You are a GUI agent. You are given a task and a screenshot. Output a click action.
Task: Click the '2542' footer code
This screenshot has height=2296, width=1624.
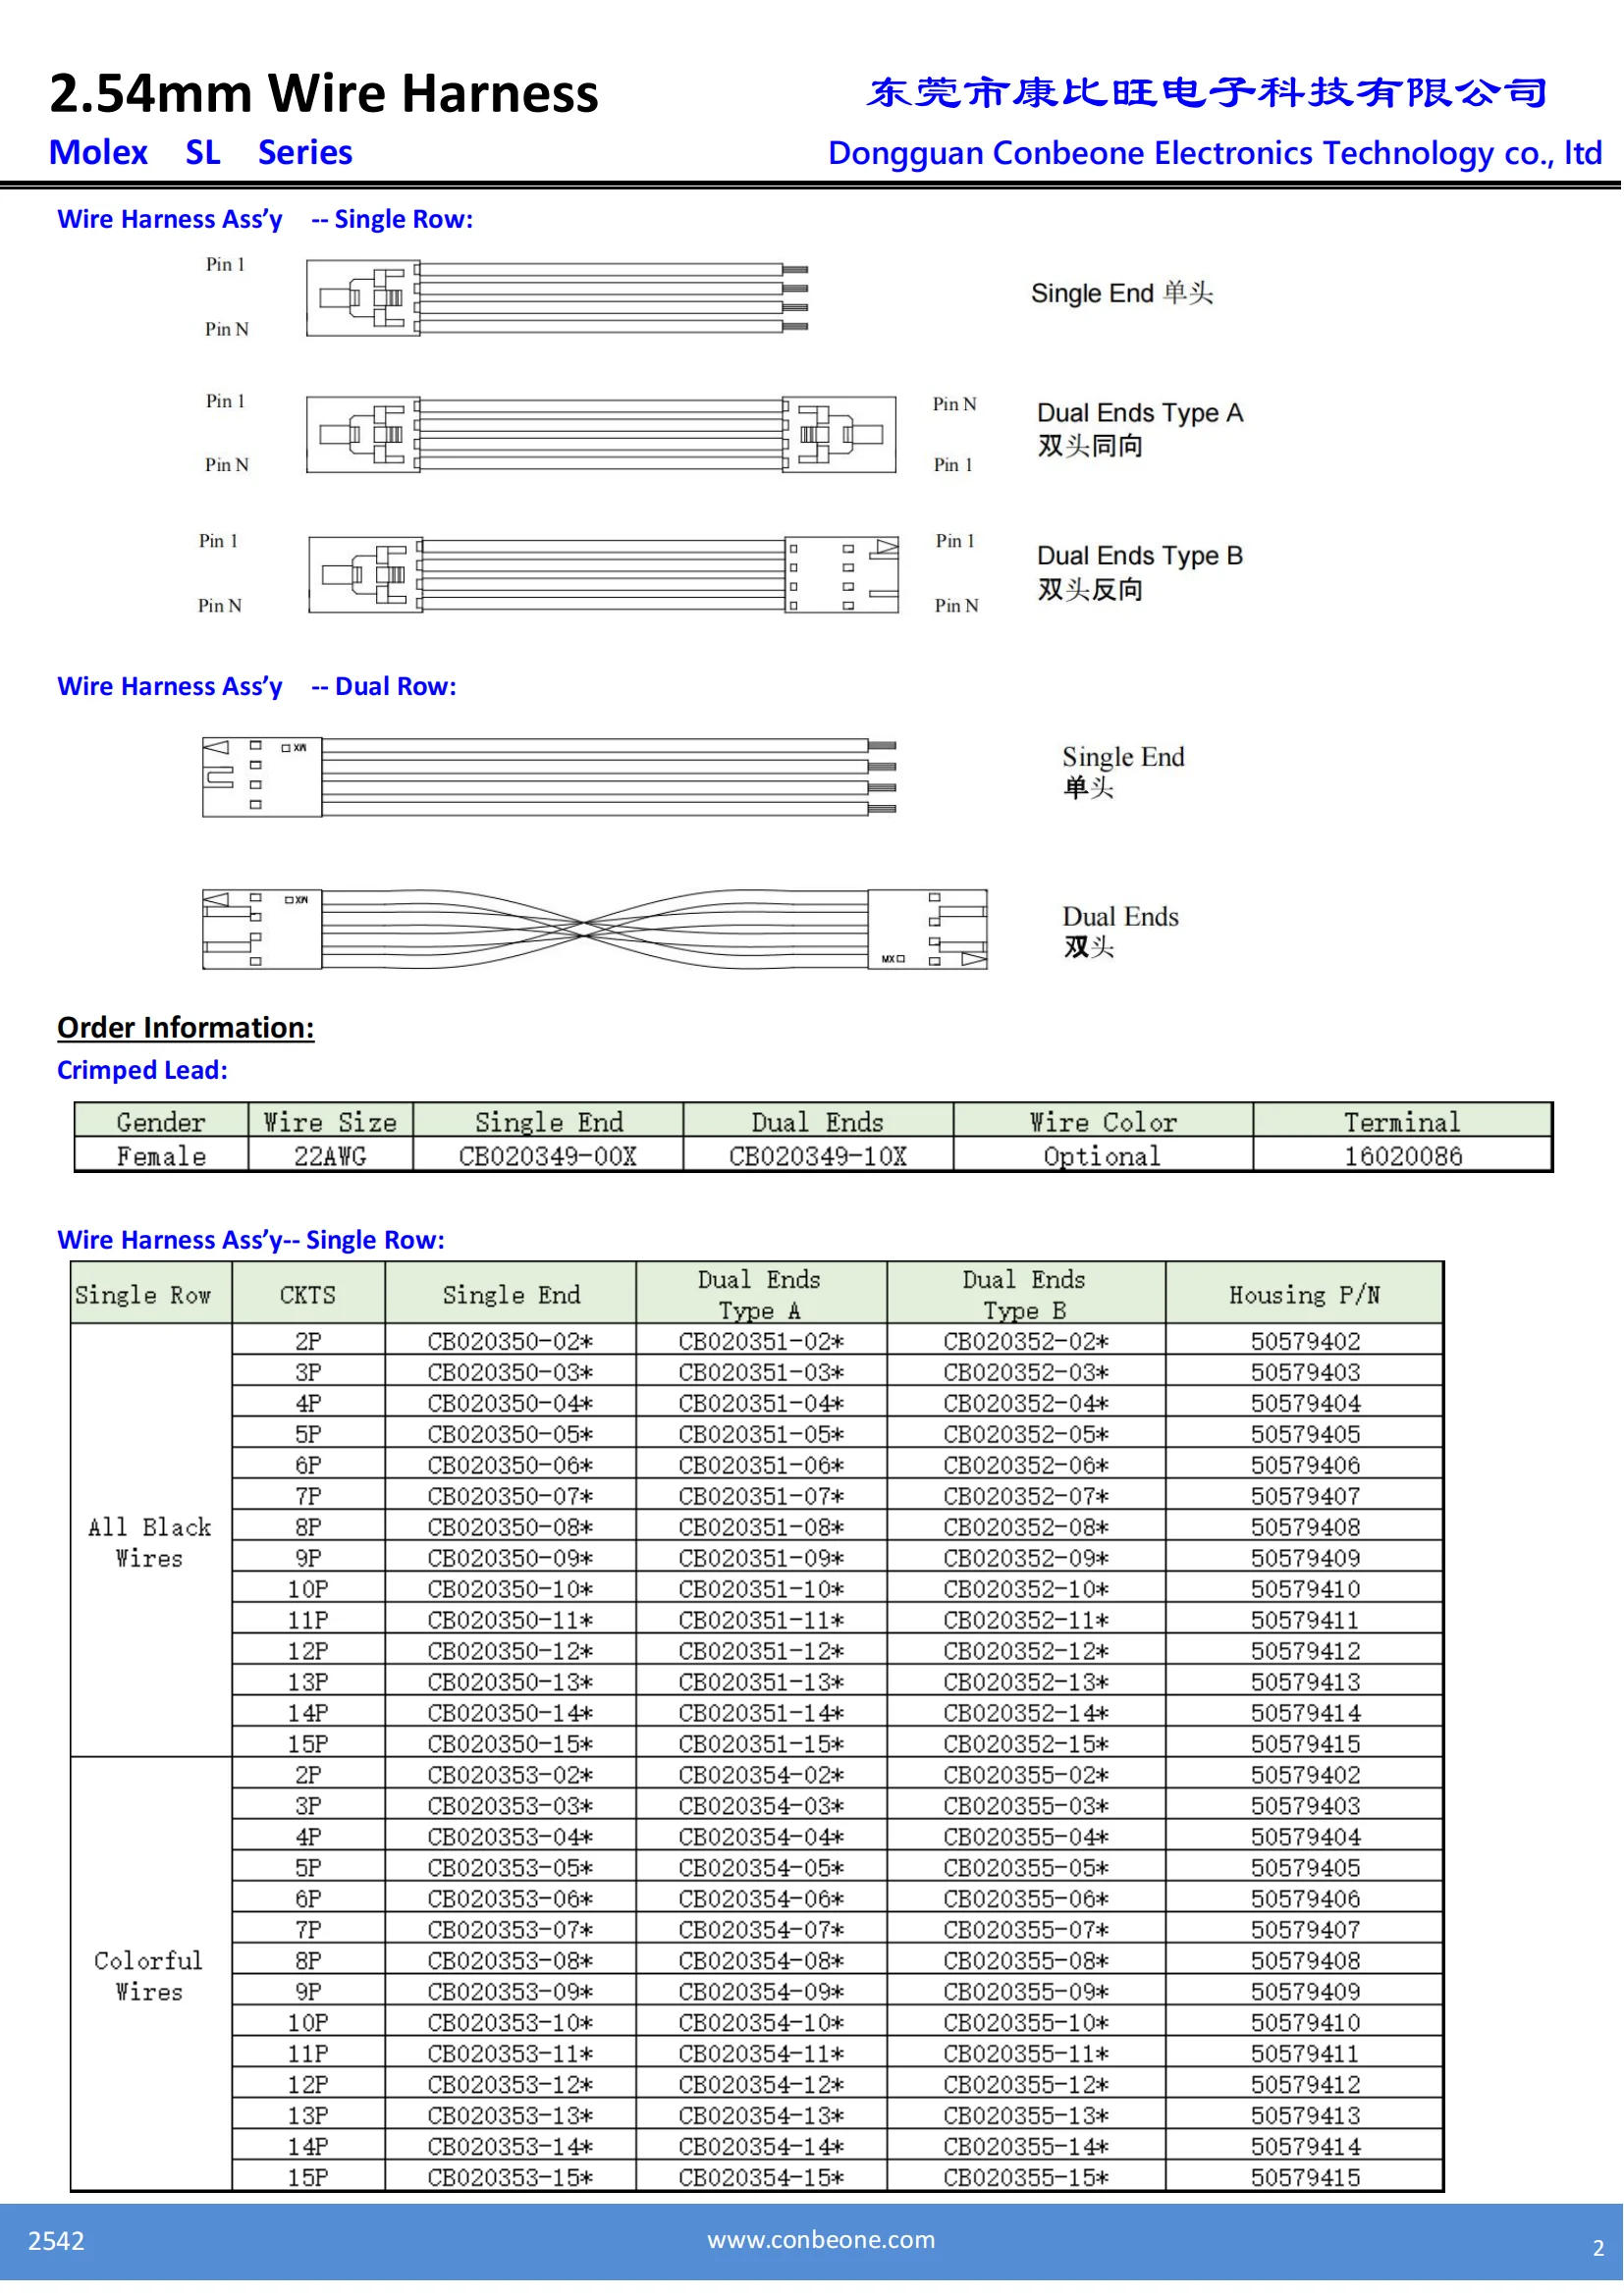click(x=56, y=2241)
